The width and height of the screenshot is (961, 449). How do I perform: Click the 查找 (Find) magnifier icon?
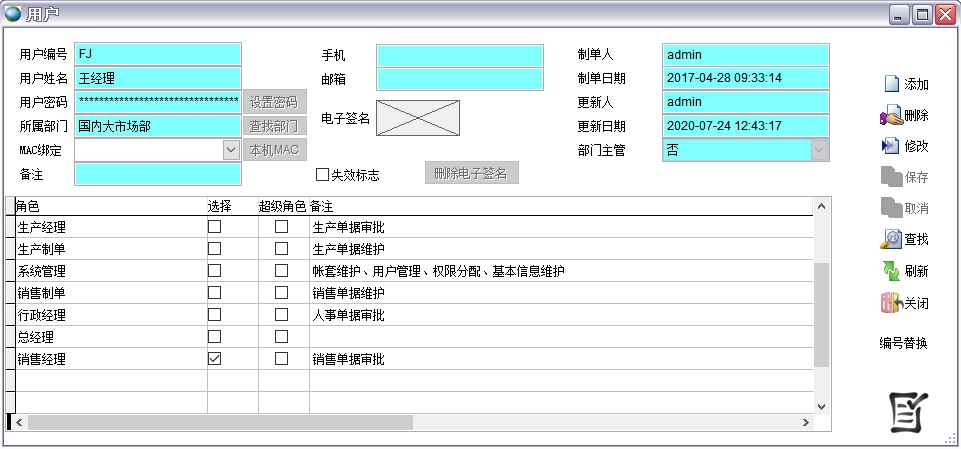pyautogui.click(x=890, y=239)
